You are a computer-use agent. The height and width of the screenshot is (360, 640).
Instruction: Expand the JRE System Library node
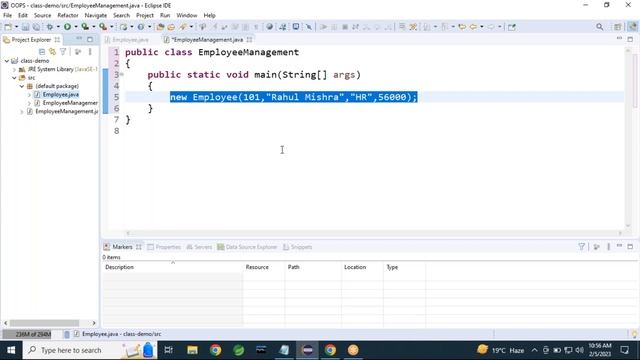[x=15, y=69]
